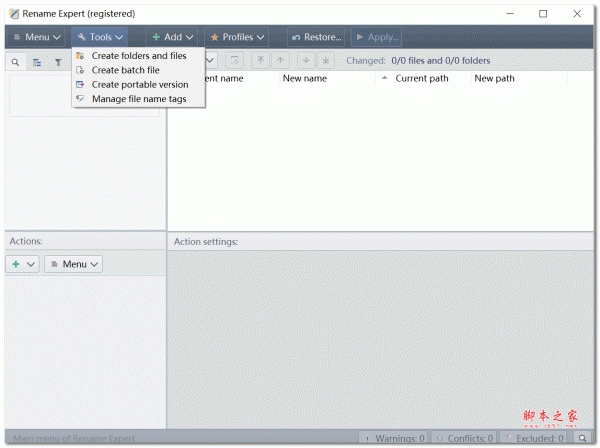
Task: Click the Rename Expert app icon in title bar
Action: 14,14
